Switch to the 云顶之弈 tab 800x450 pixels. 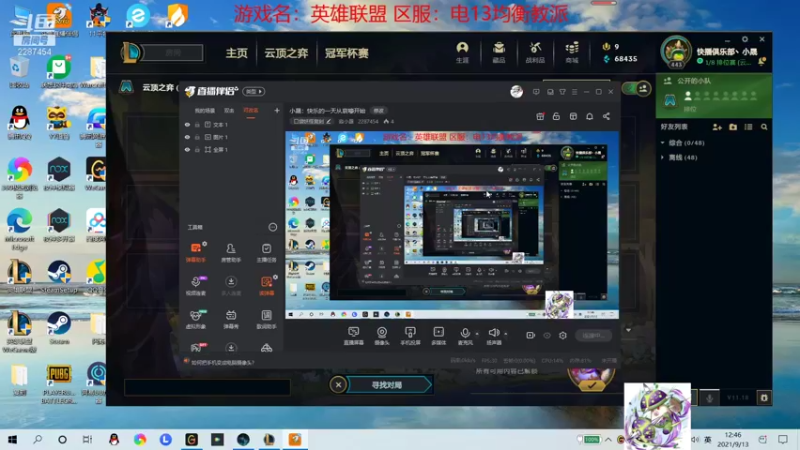point(286,53)
